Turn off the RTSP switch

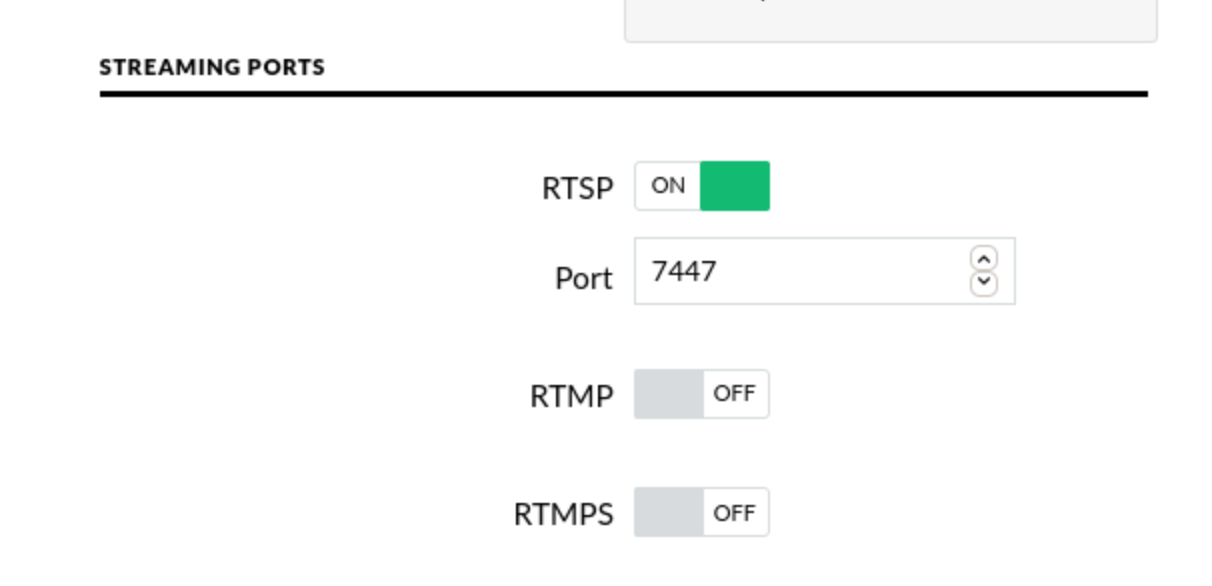pos(702,186)
